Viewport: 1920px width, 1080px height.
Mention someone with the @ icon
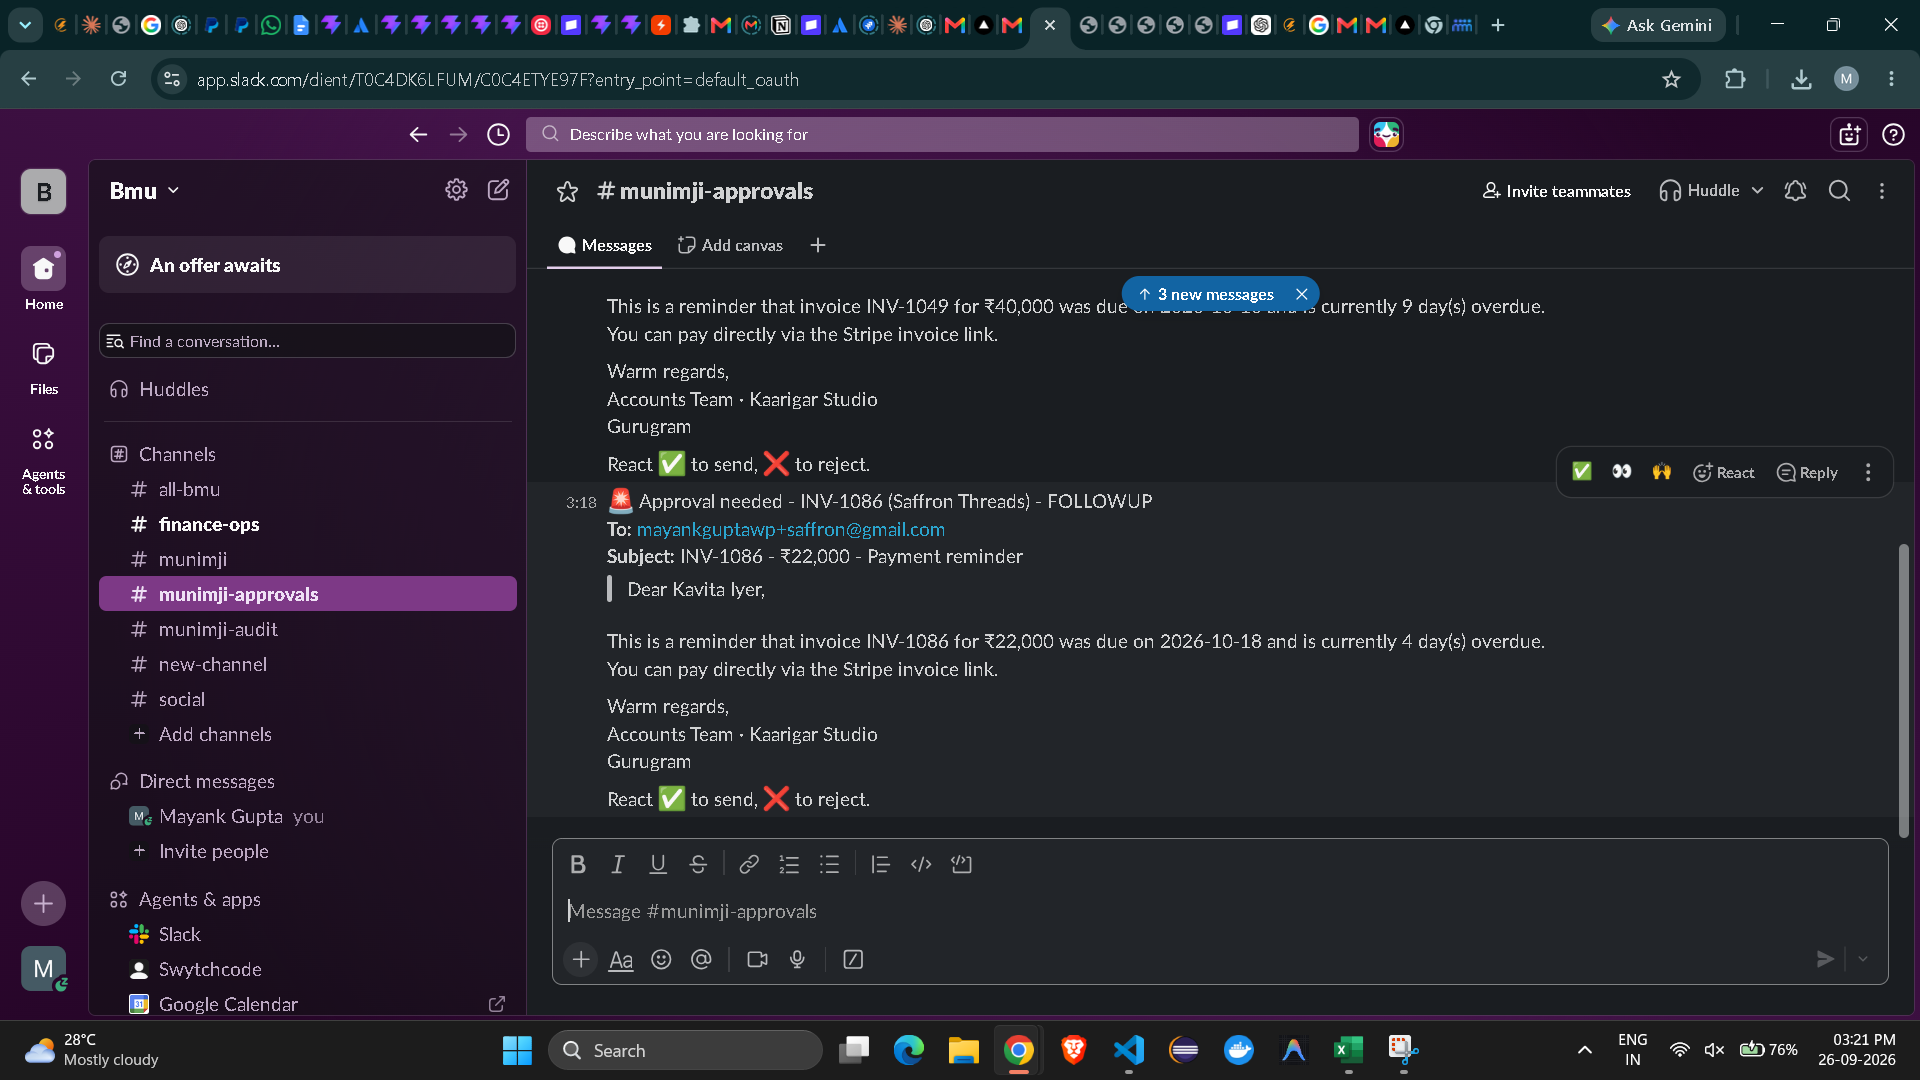(x=701, y=959)
